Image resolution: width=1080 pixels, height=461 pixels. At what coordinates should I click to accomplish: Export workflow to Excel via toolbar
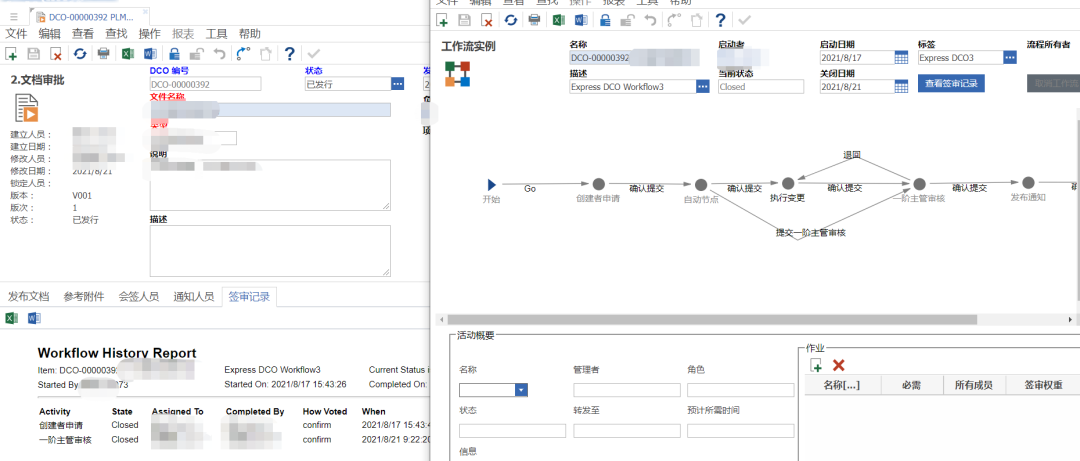(557, 20)
